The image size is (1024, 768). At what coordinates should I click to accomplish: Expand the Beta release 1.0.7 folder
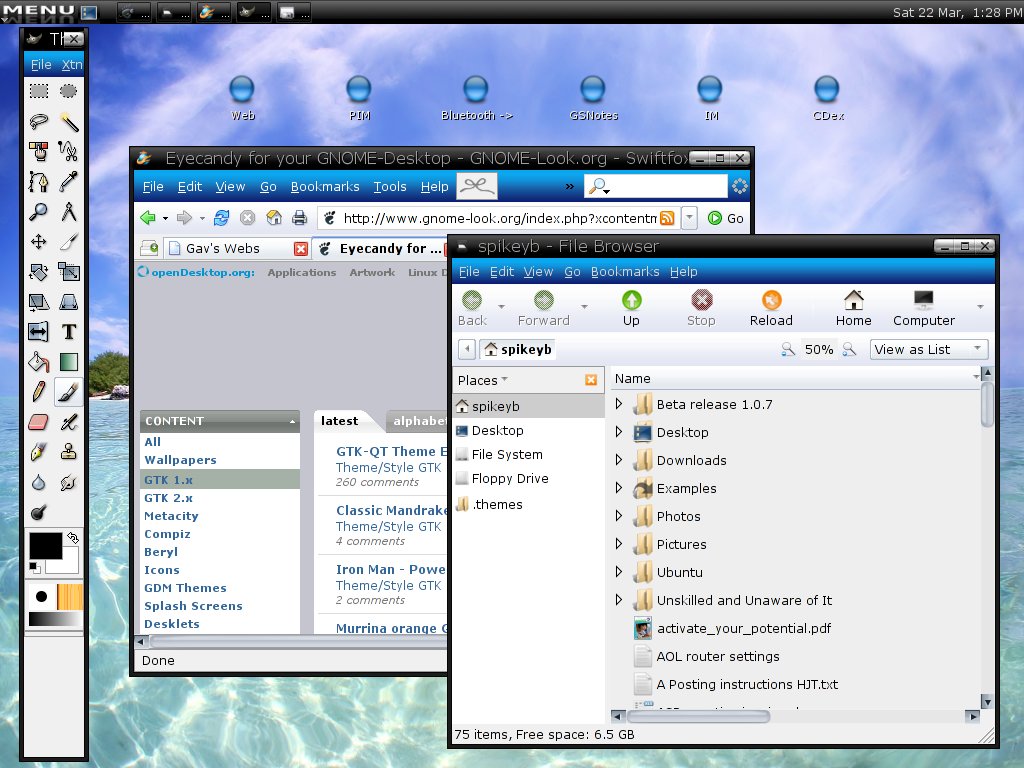click(x=618, y=404)
